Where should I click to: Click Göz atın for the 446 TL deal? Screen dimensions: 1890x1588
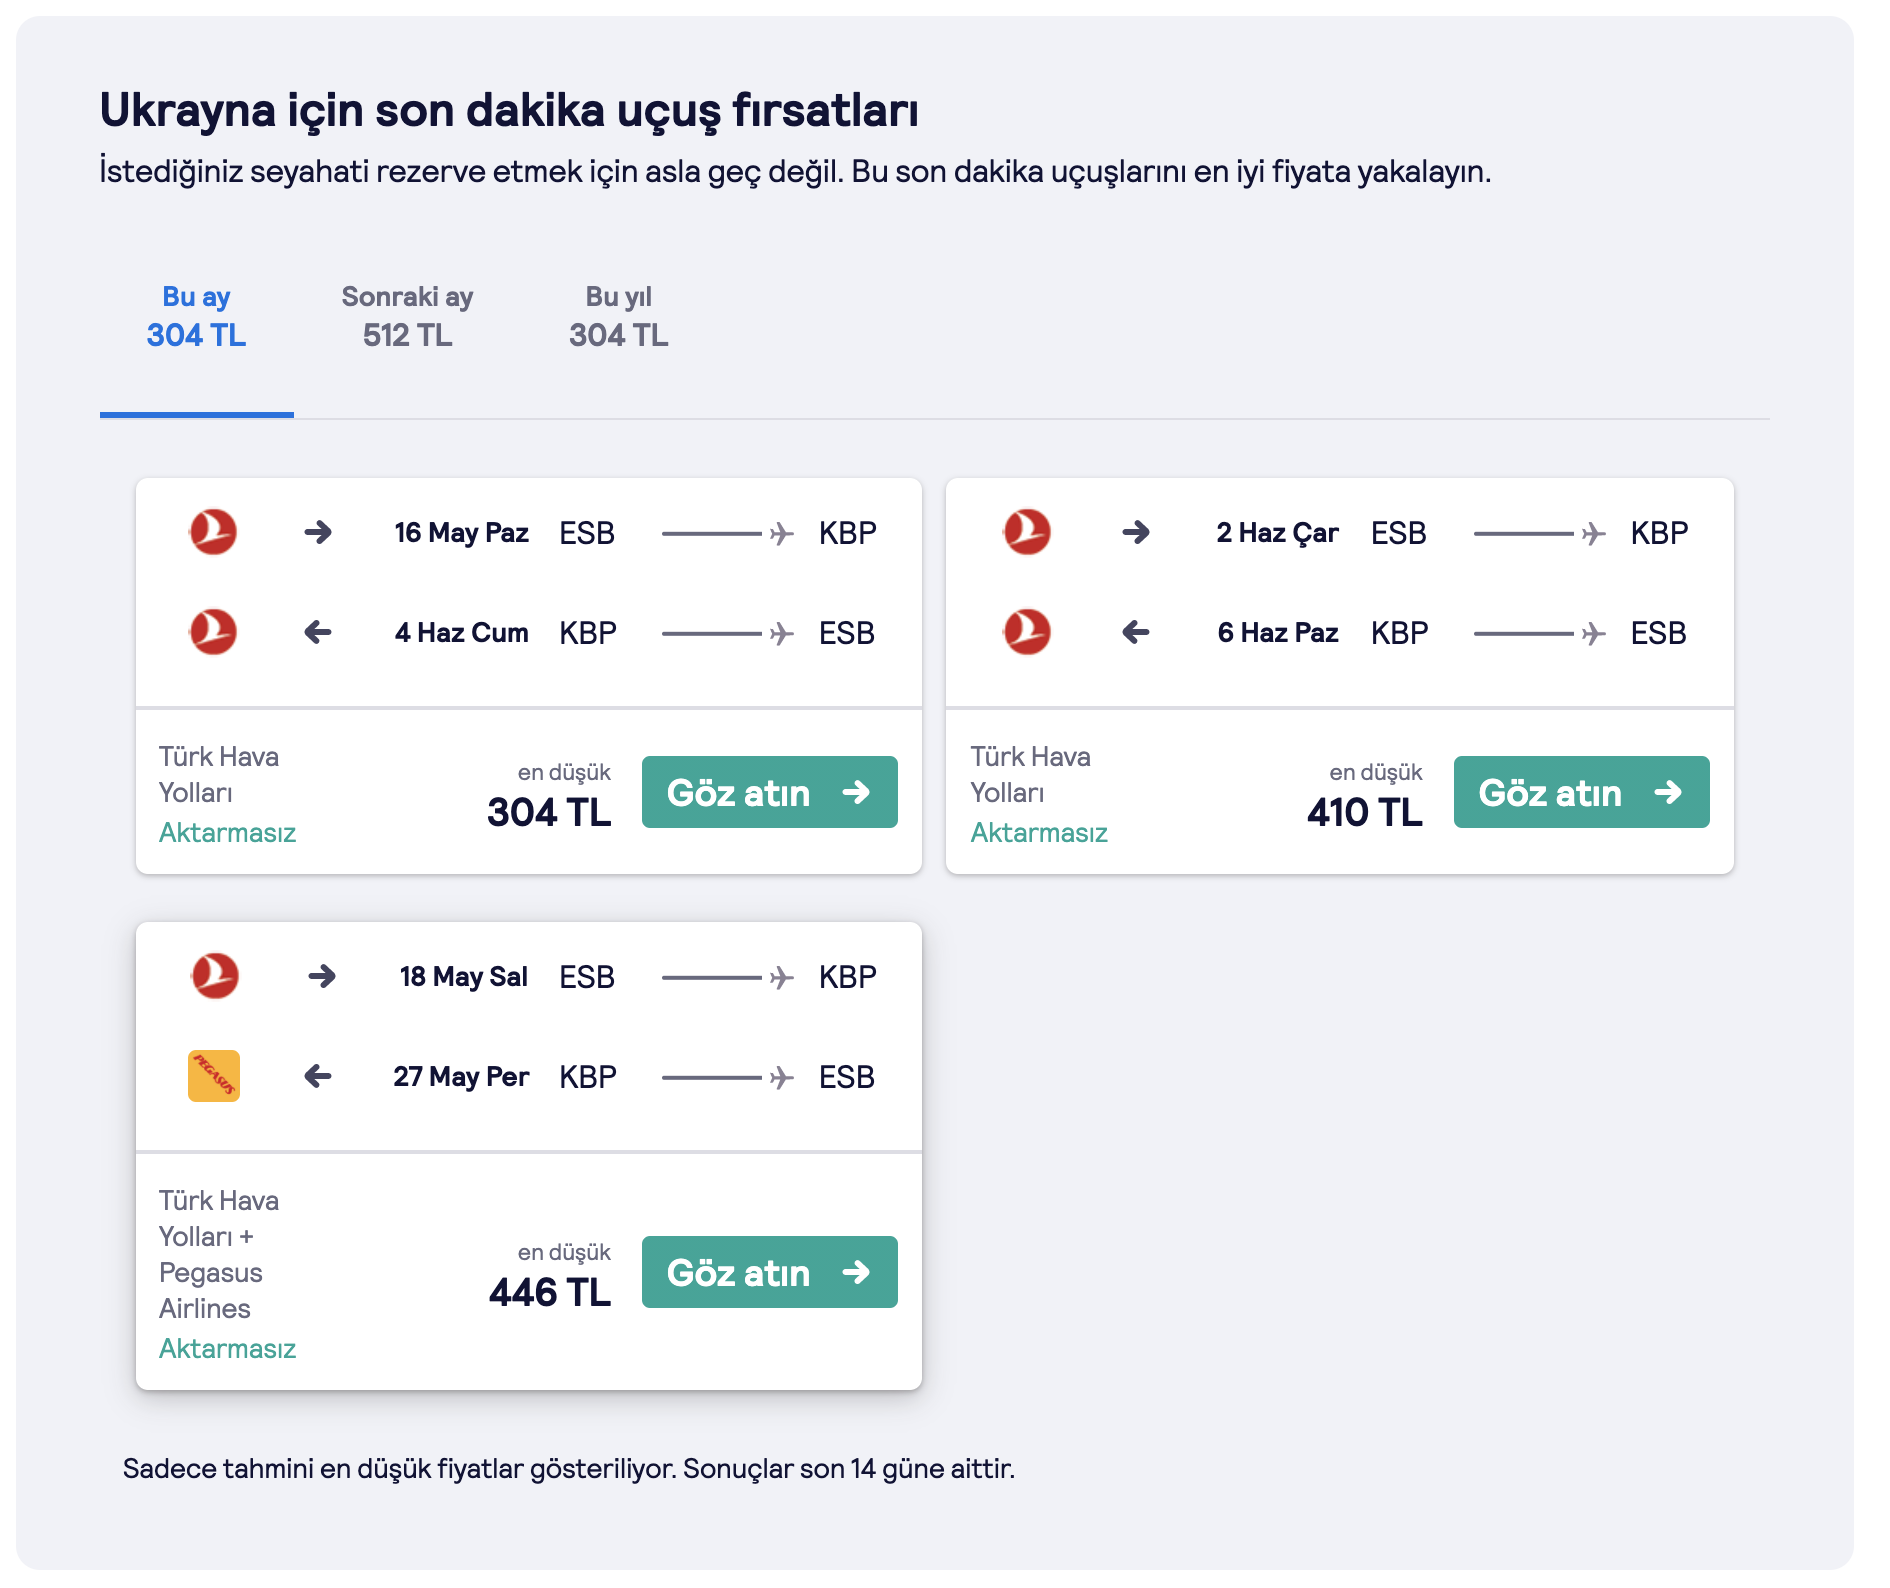click(770, 1272)
